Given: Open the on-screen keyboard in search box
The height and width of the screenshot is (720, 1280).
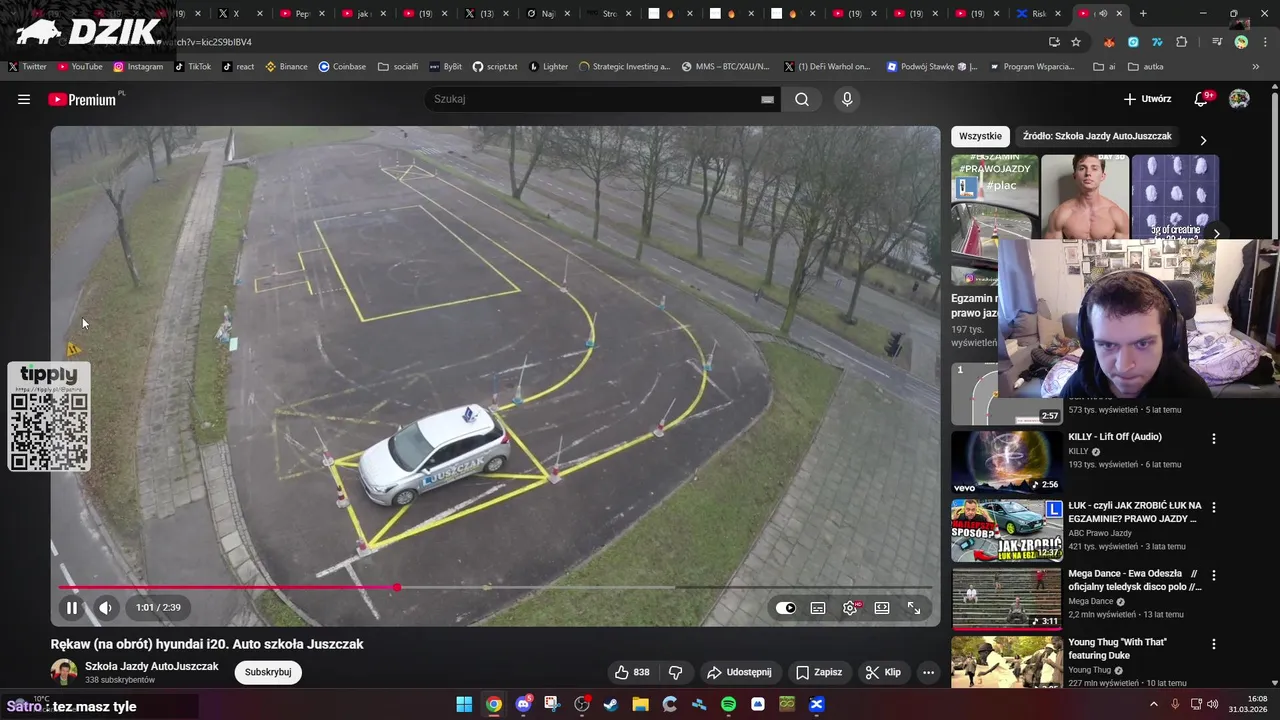Looking at the screenshot, I should (x=767, y=99).
